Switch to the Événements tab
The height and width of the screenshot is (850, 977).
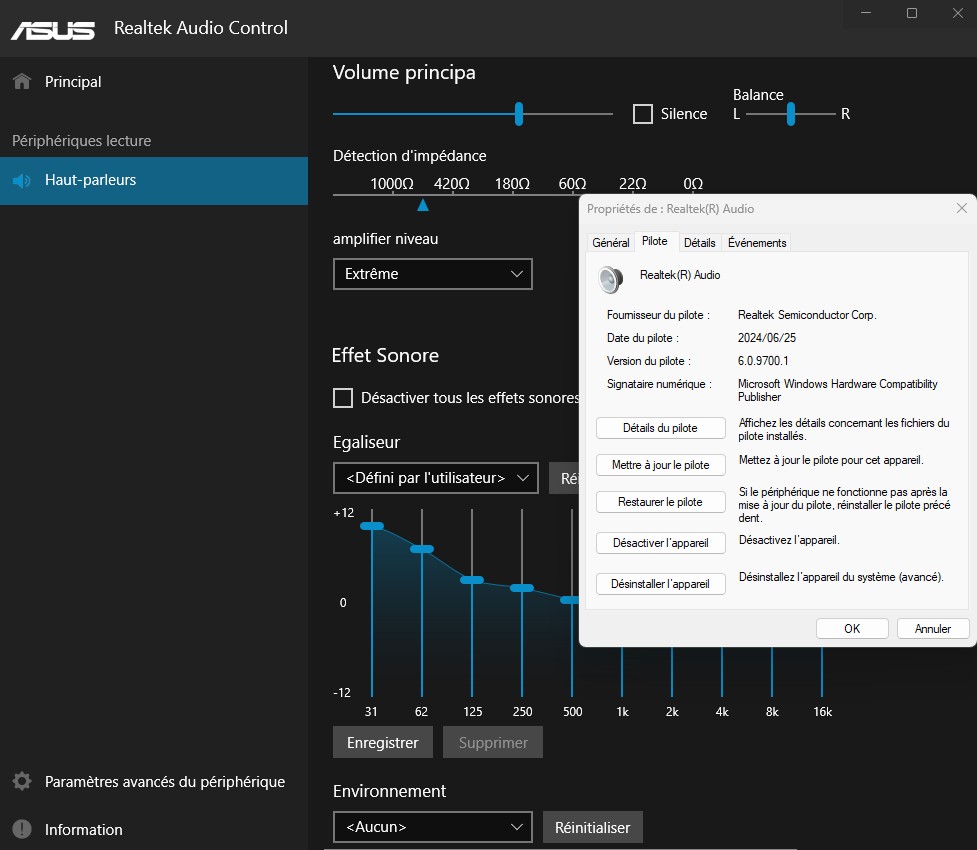pos(757,243)
